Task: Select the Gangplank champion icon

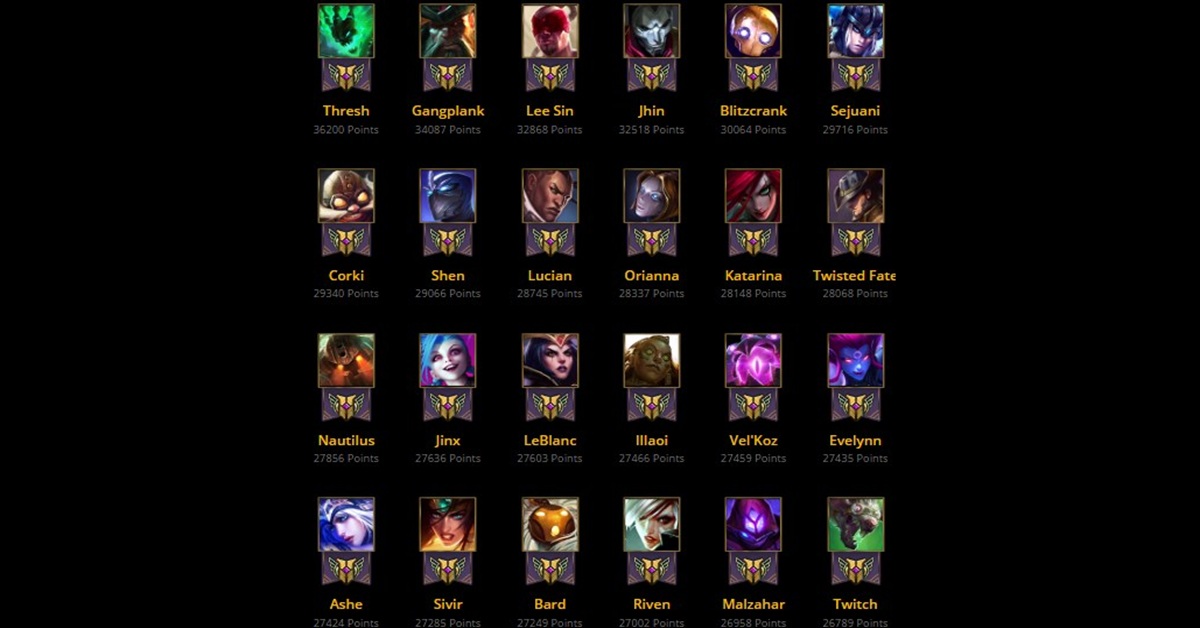Action: (448, 31)
